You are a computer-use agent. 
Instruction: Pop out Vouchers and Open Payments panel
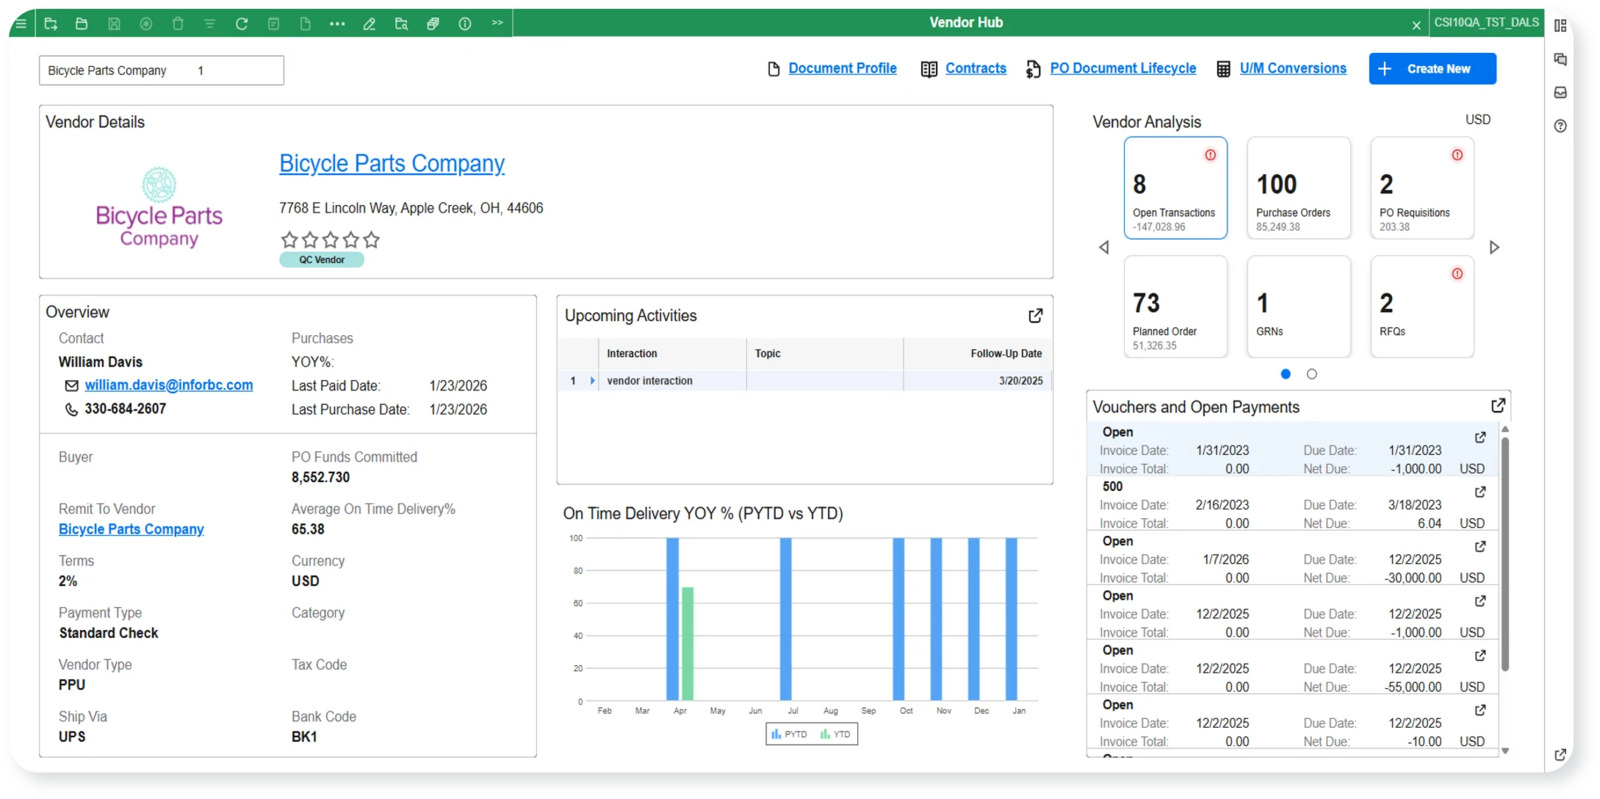1498,406
